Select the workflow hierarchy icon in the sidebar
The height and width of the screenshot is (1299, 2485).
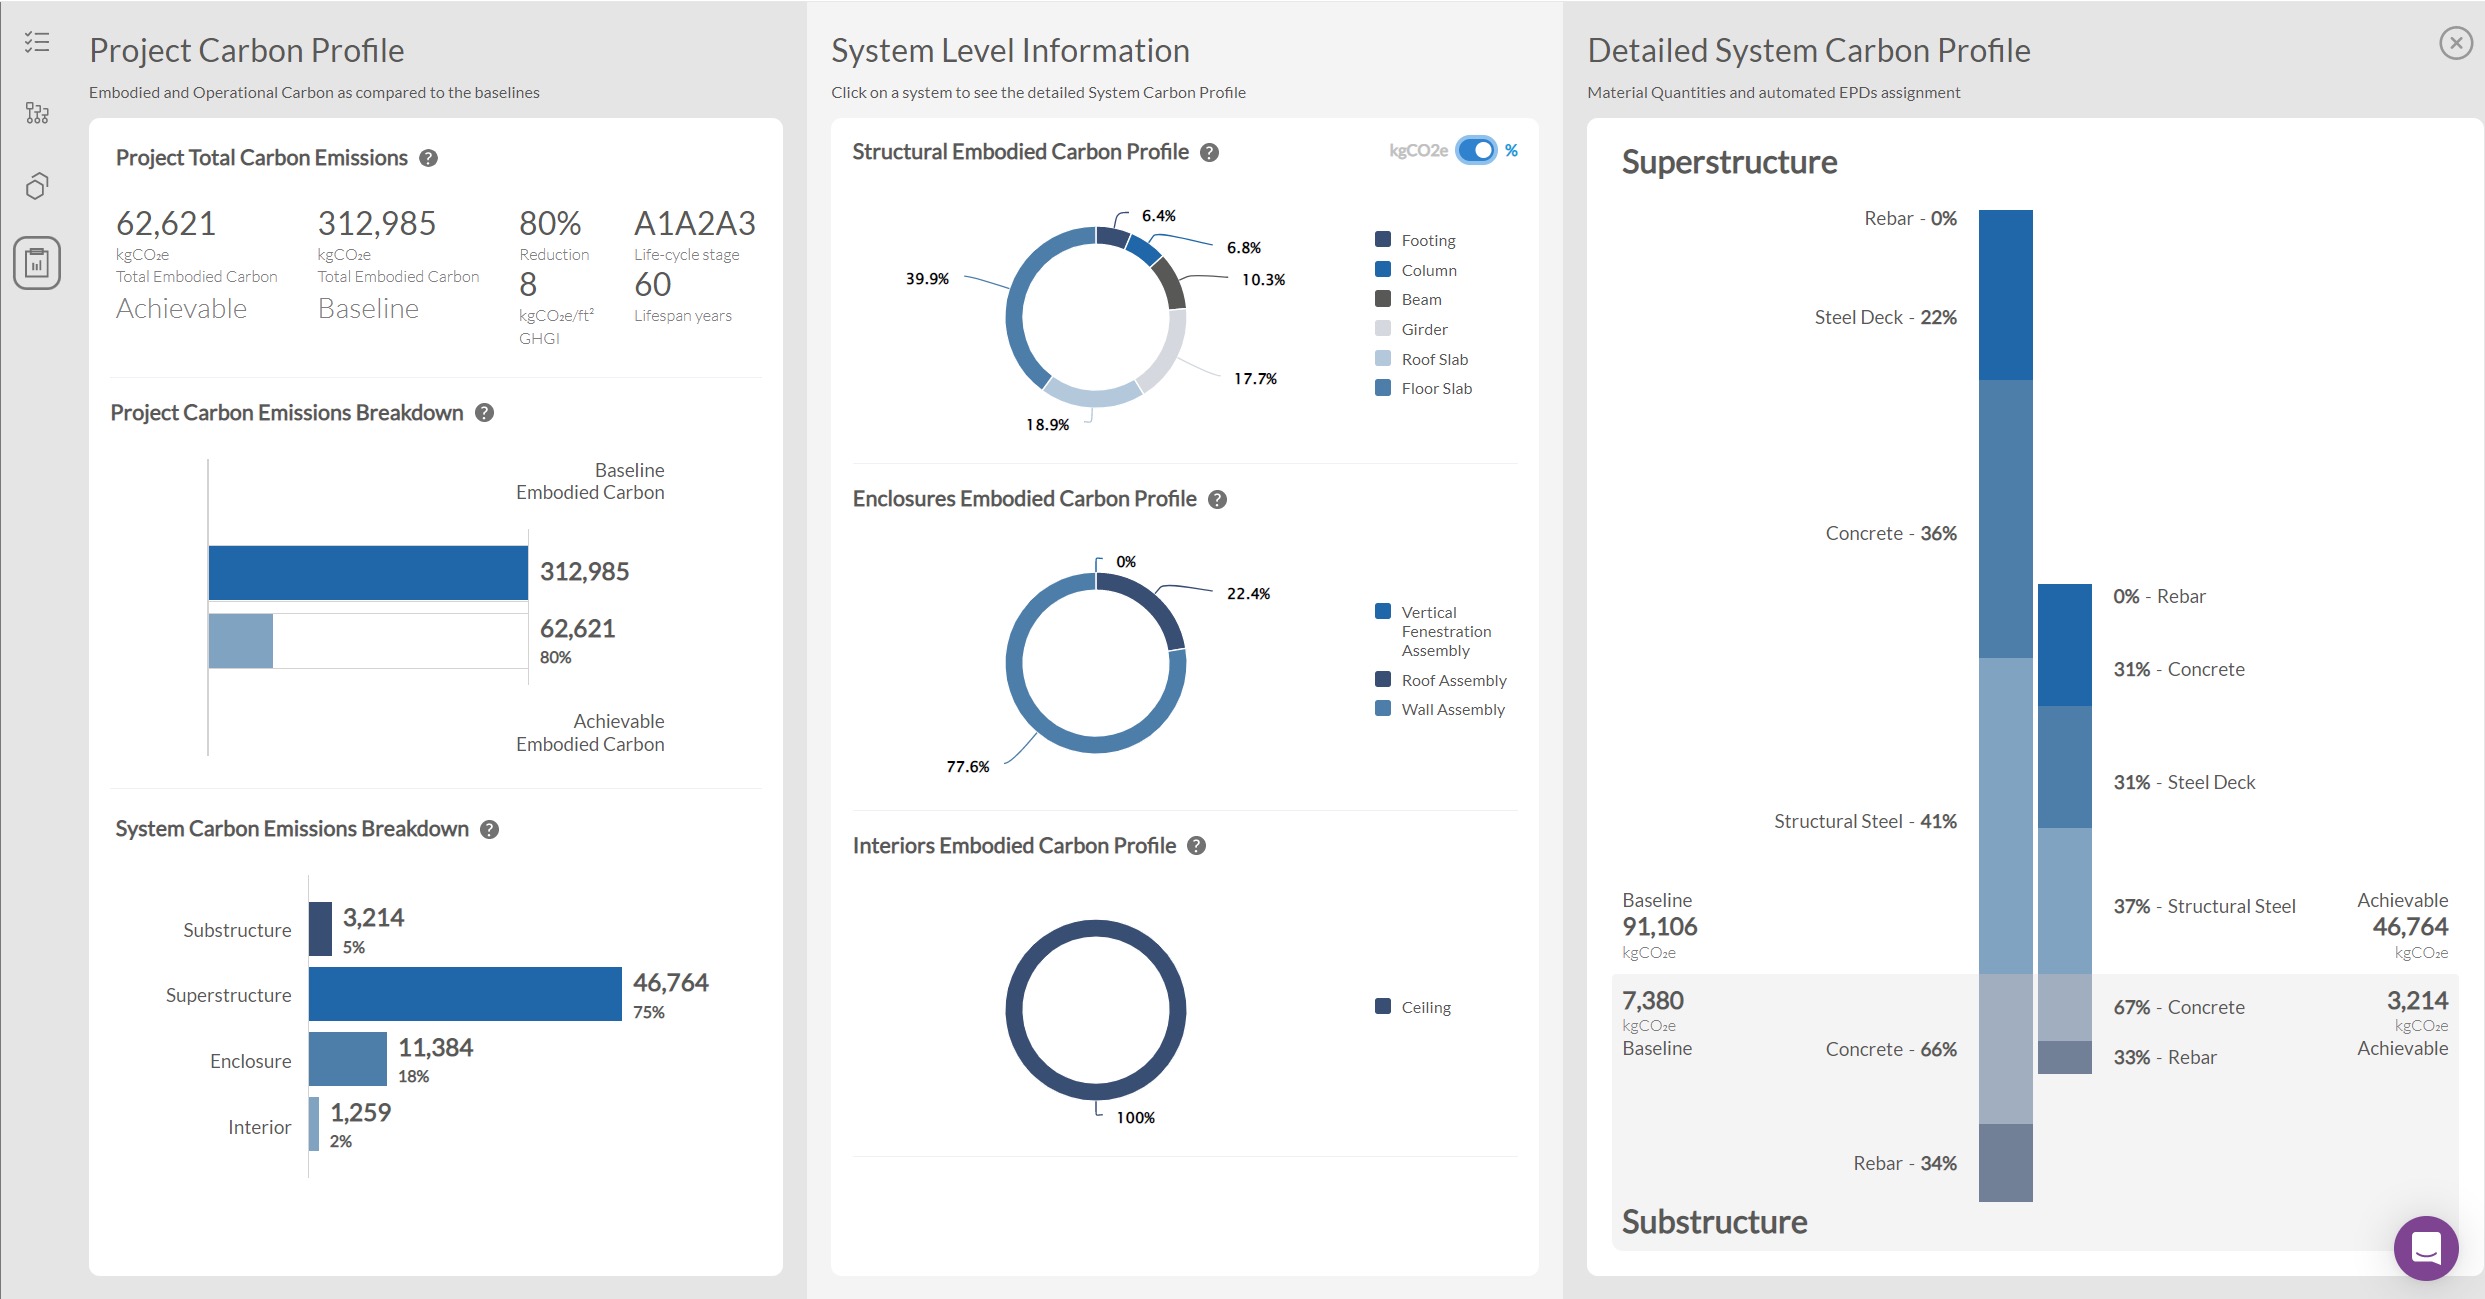[x=37, y=113]
